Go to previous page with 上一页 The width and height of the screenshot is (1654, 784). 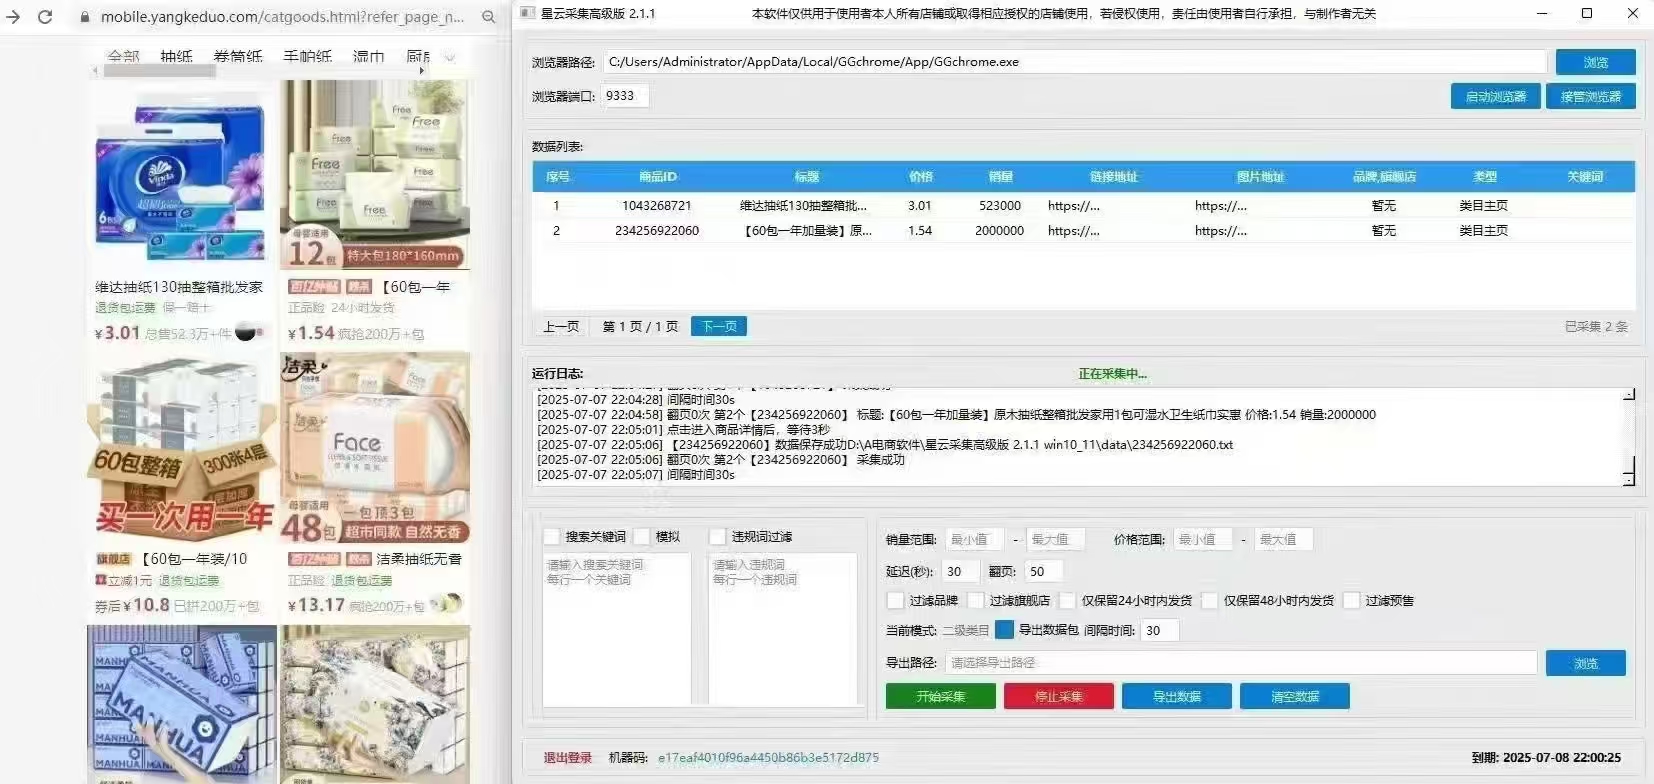click(x=561, y=327)
